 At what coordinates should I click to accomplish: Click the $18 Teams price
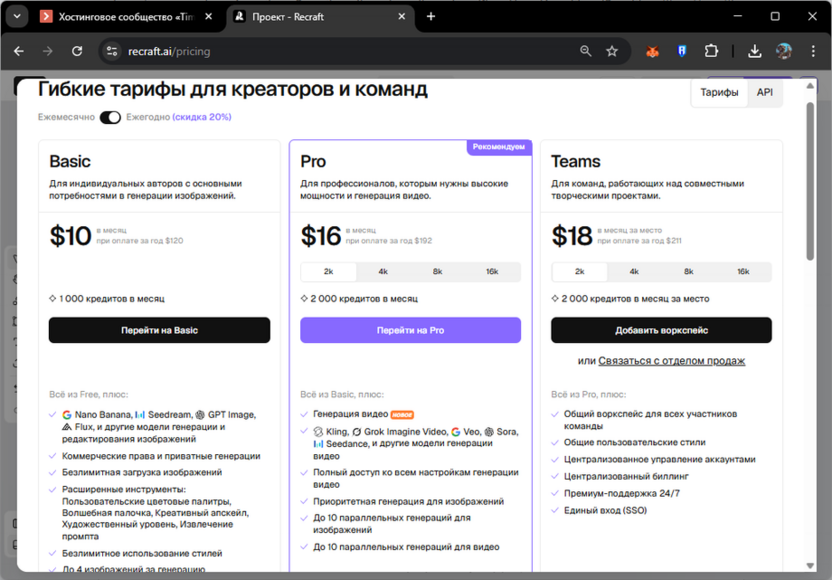coord(572,236)
